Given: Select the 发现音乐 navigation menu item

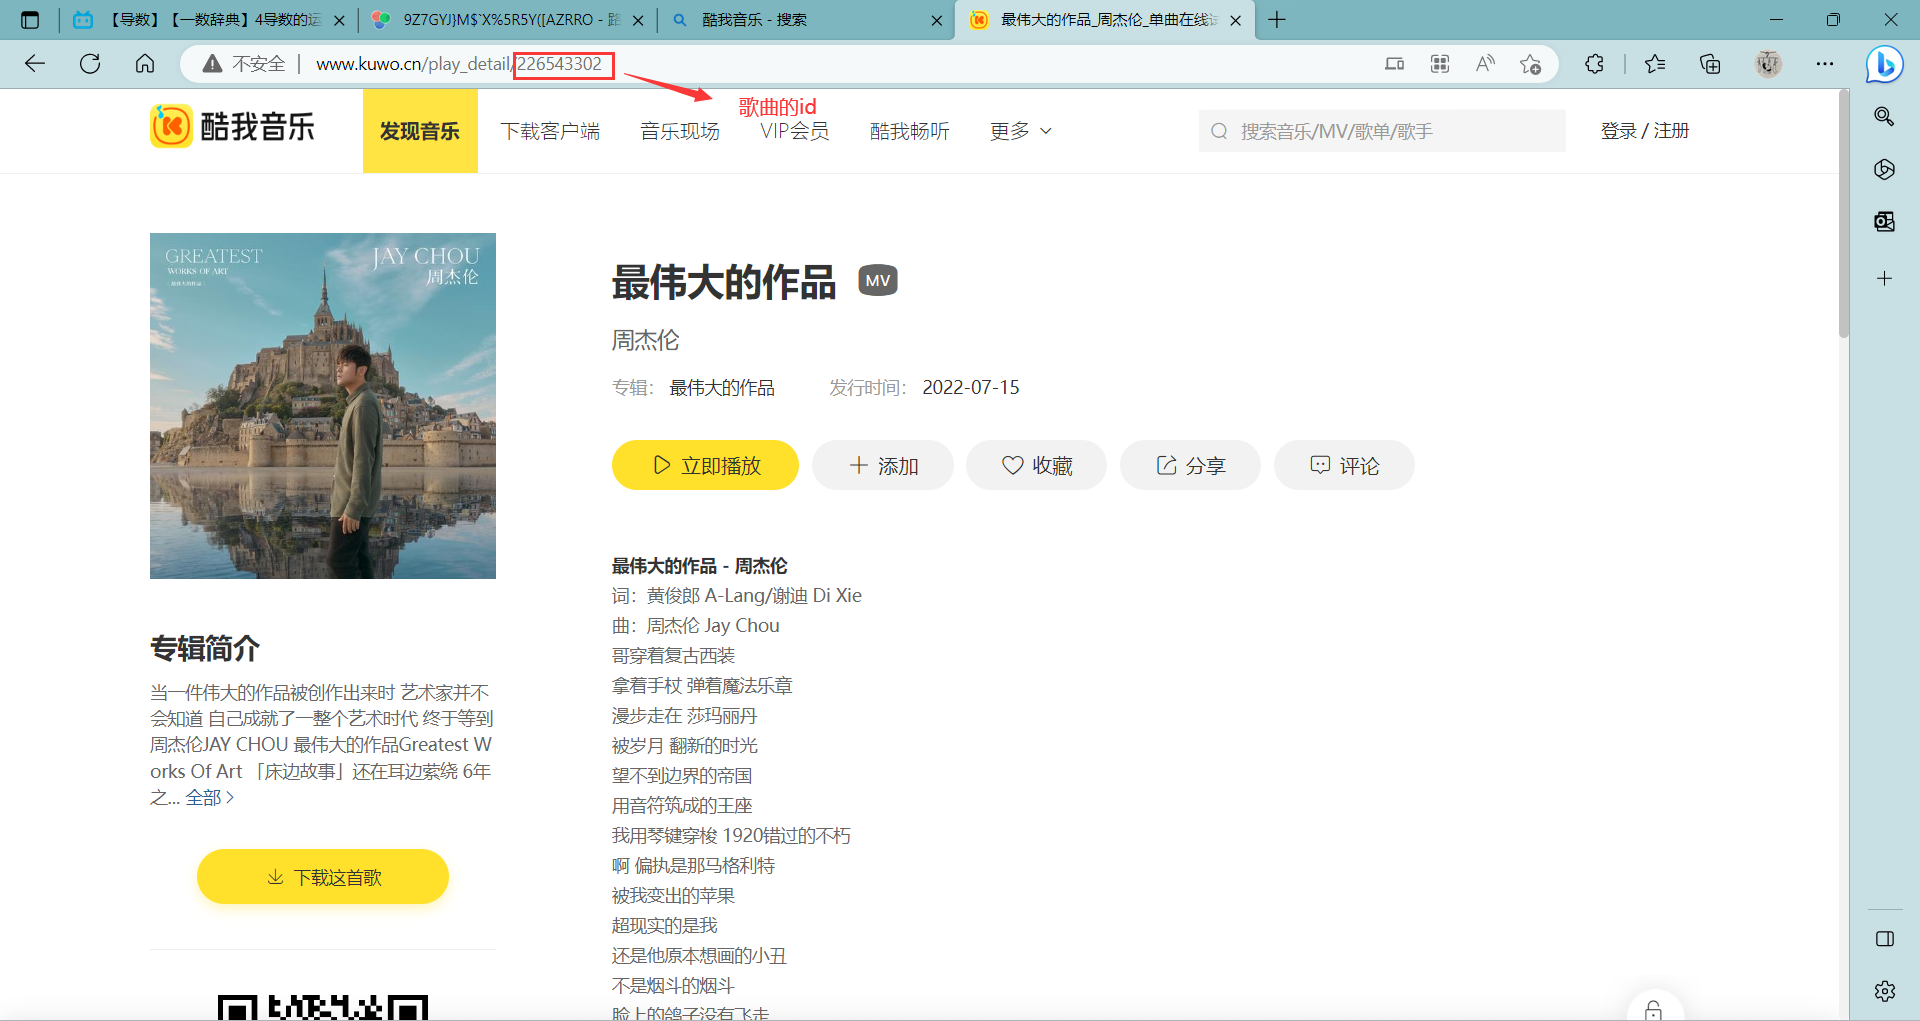Looking at the screenshot, I should click(x=420, y=130).
